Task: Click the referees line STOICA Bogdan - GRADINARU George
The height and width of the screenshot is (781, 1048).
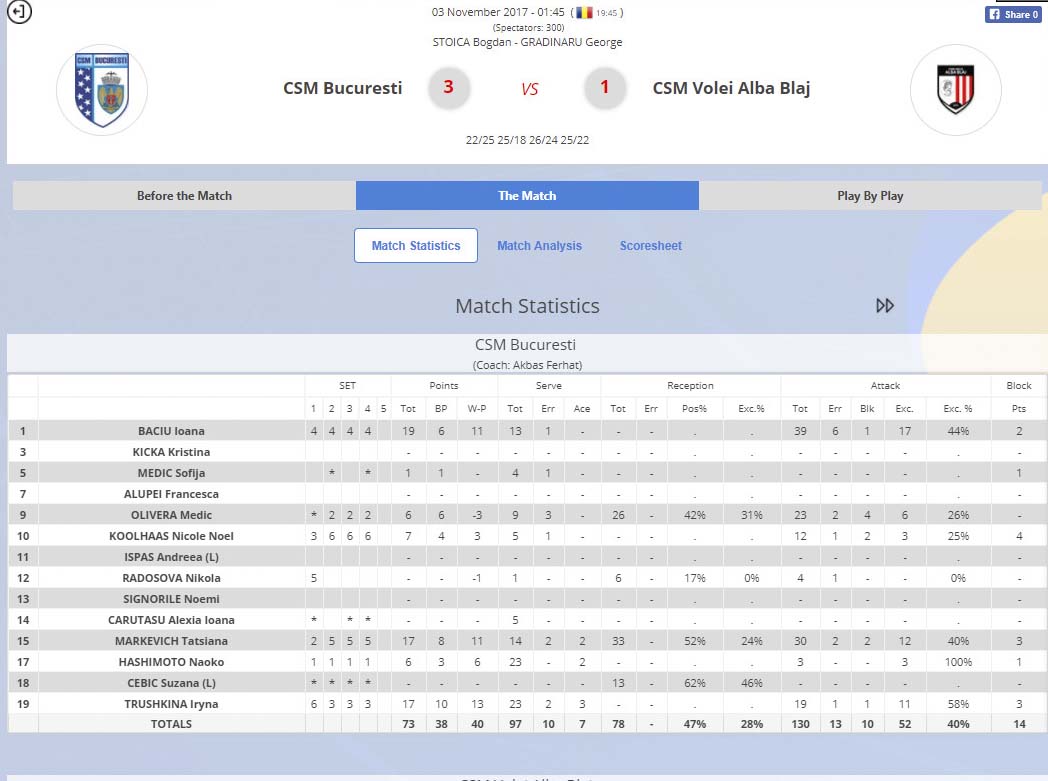Action: (527, 42)
